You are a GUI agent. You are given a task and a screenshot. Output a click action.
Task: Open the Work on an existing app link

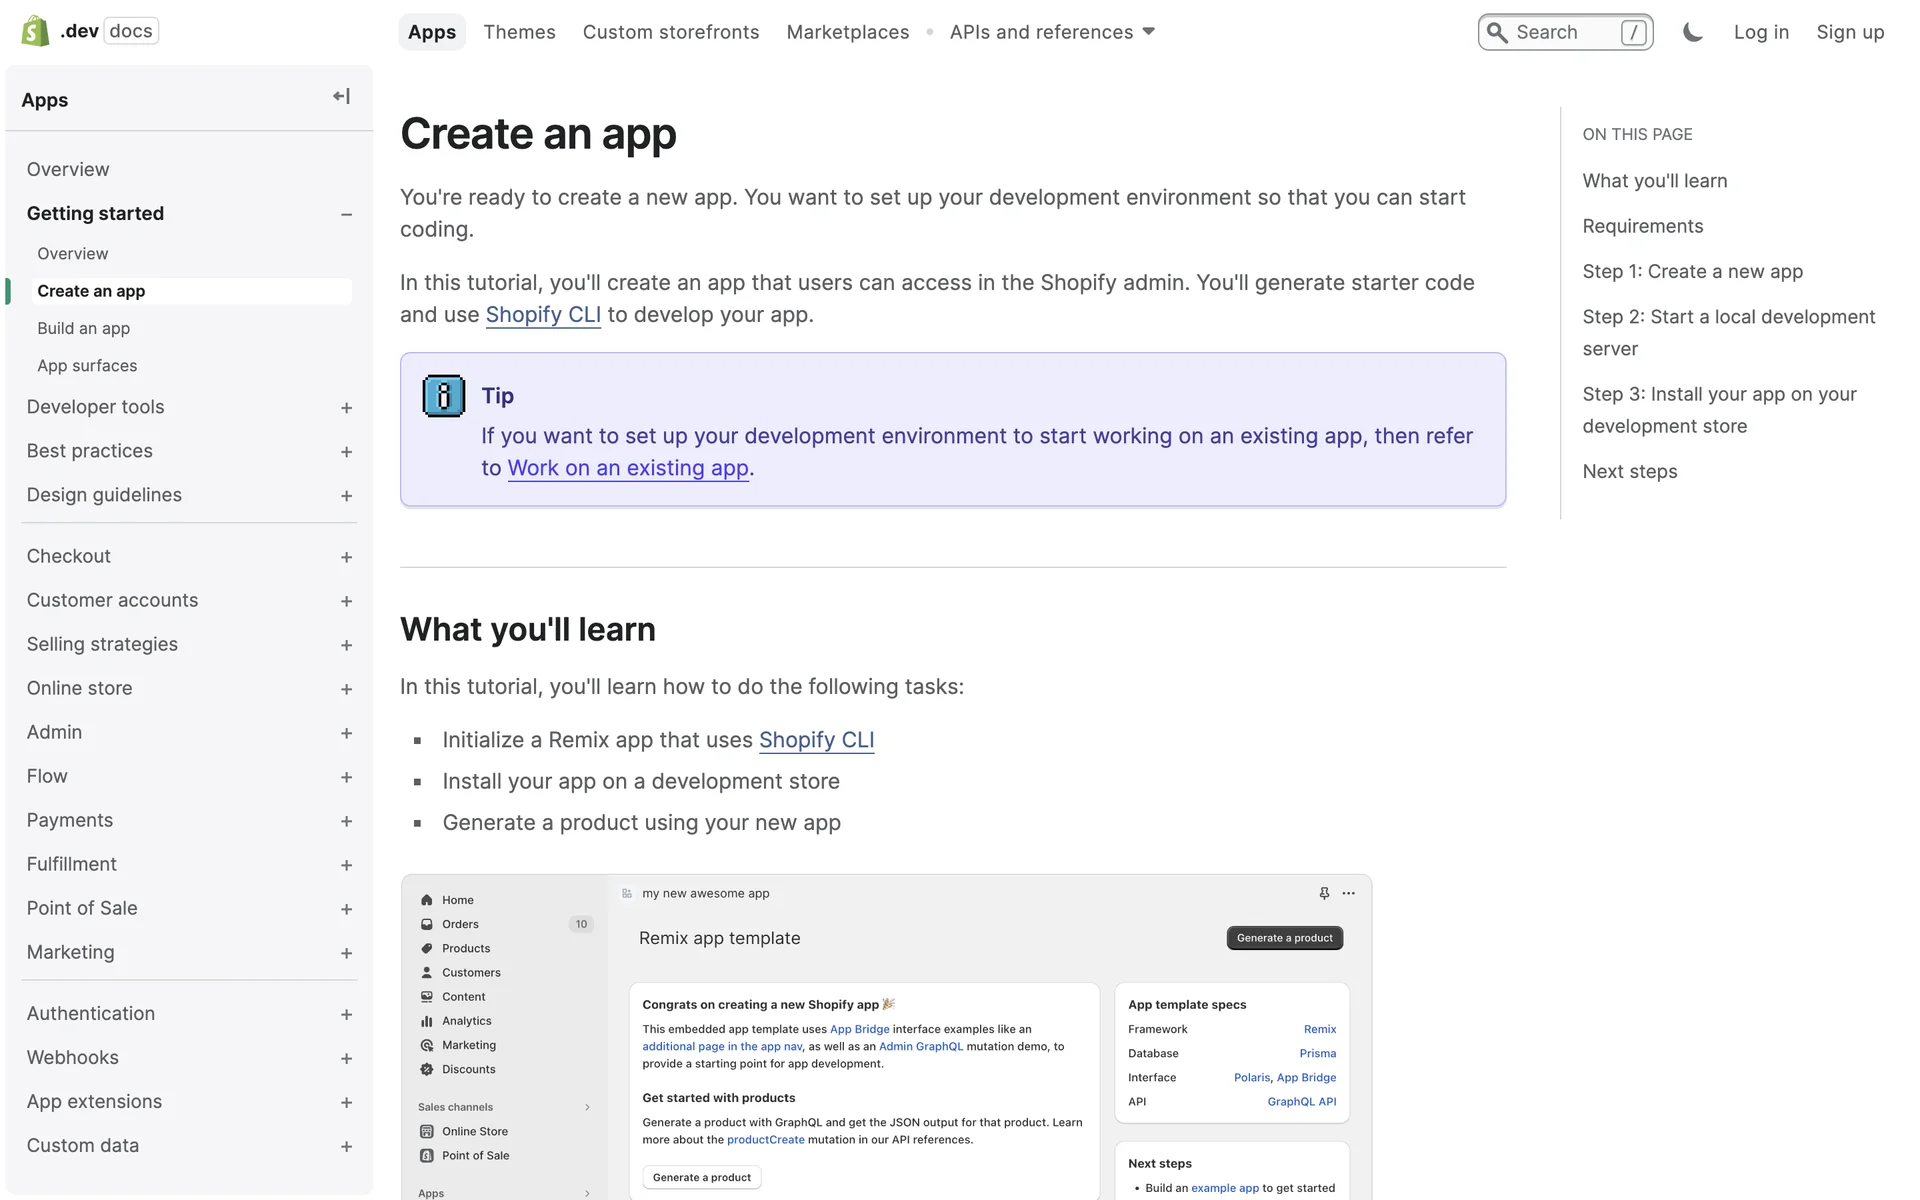click(x=628, y=468)
